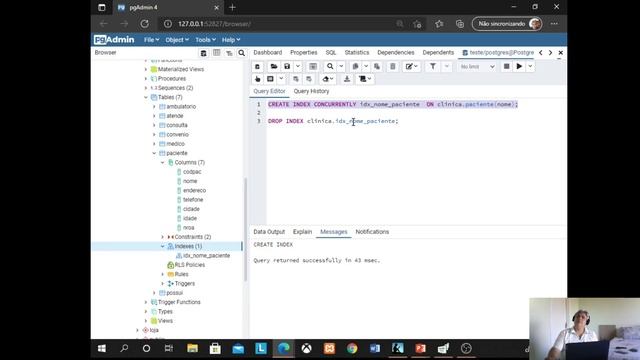Open the Edit pencil menu
The height and width of the screenshot is (360, 640).
point(411,67)
